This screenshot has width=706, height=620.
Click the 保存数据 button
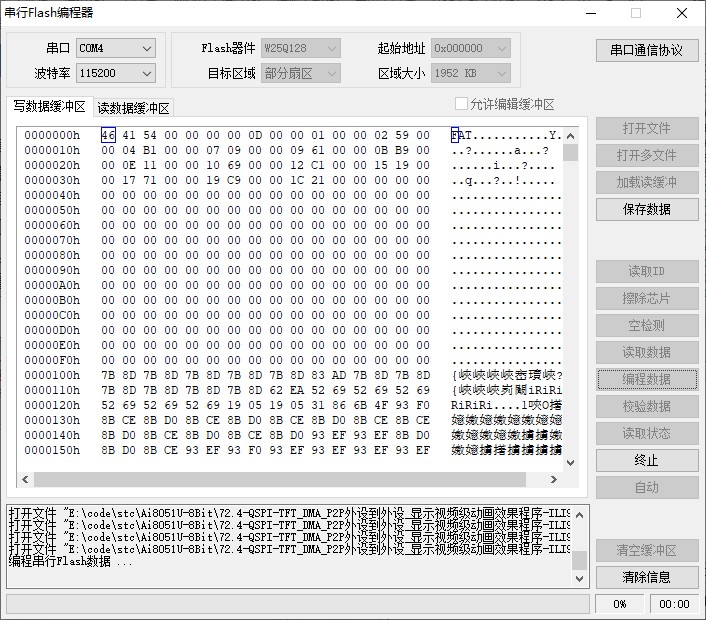pyautogui.click(x=647, y=209)
